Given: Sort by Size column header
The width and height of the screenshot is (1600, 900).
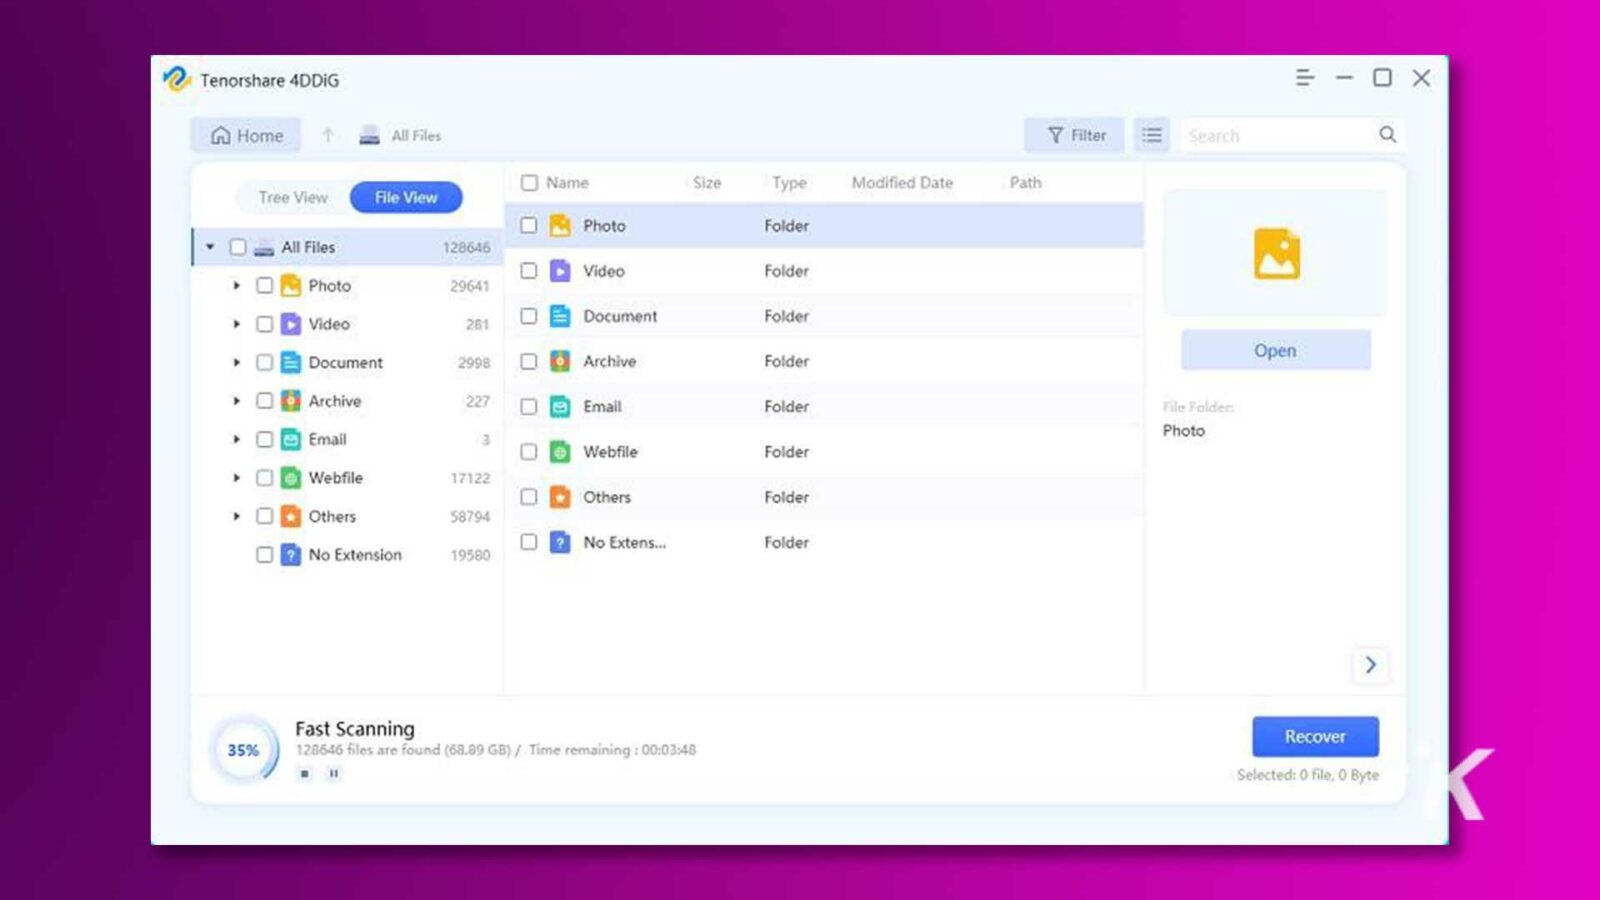Looking at the screenshot, I should coord(707,183).
